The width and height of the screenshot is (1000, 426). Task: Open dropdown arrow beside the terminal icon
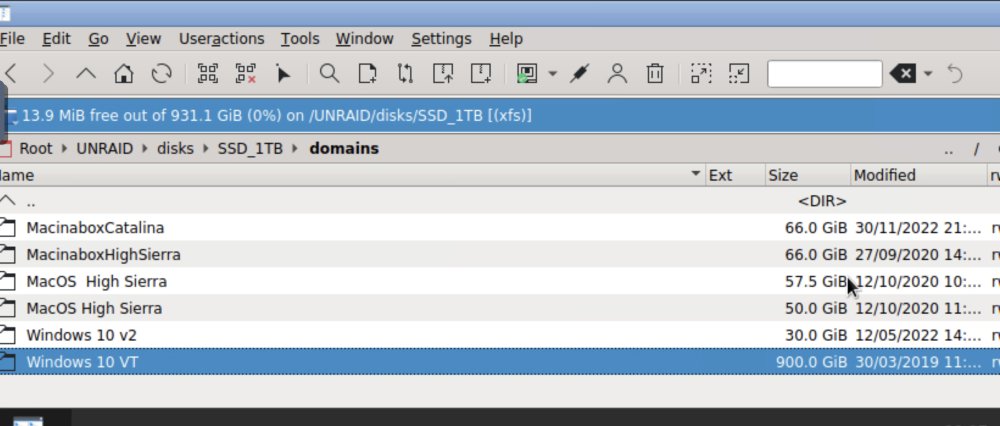coord(552,74)
